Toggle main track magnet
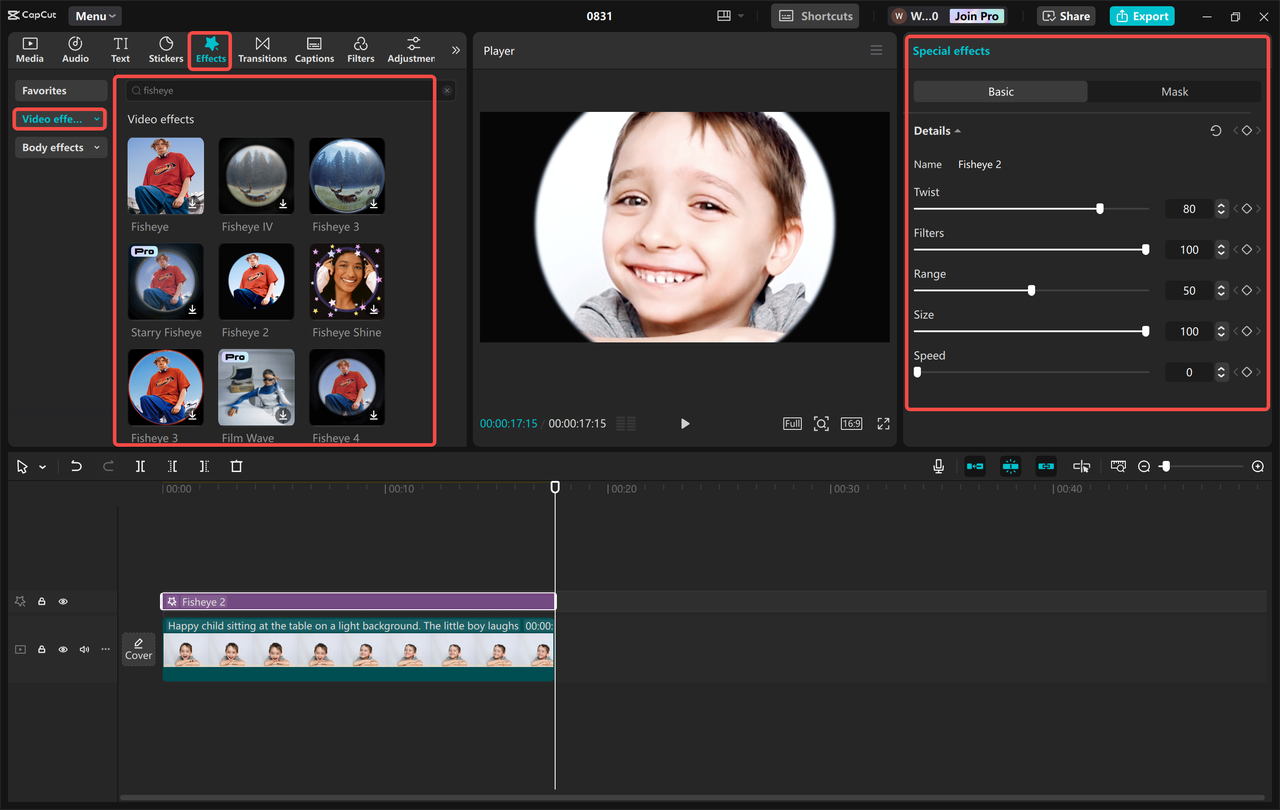Screen dimensions: 1280x810 (975, 467)
